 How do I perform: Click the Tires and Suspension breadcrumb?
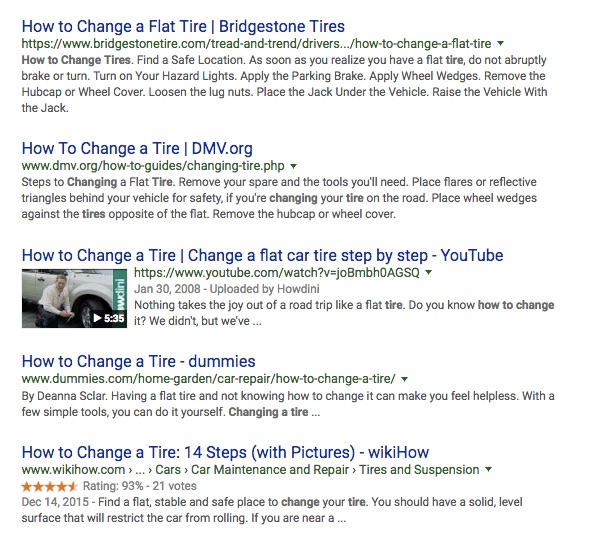coord(419,470)
